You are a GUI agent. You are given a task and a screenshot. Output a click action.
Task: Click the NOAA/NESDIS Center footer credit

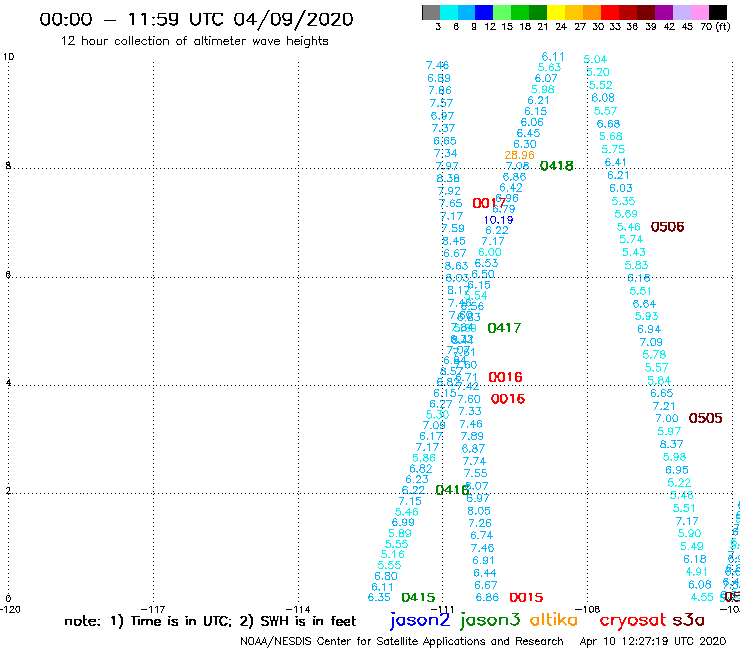point(402,641)
